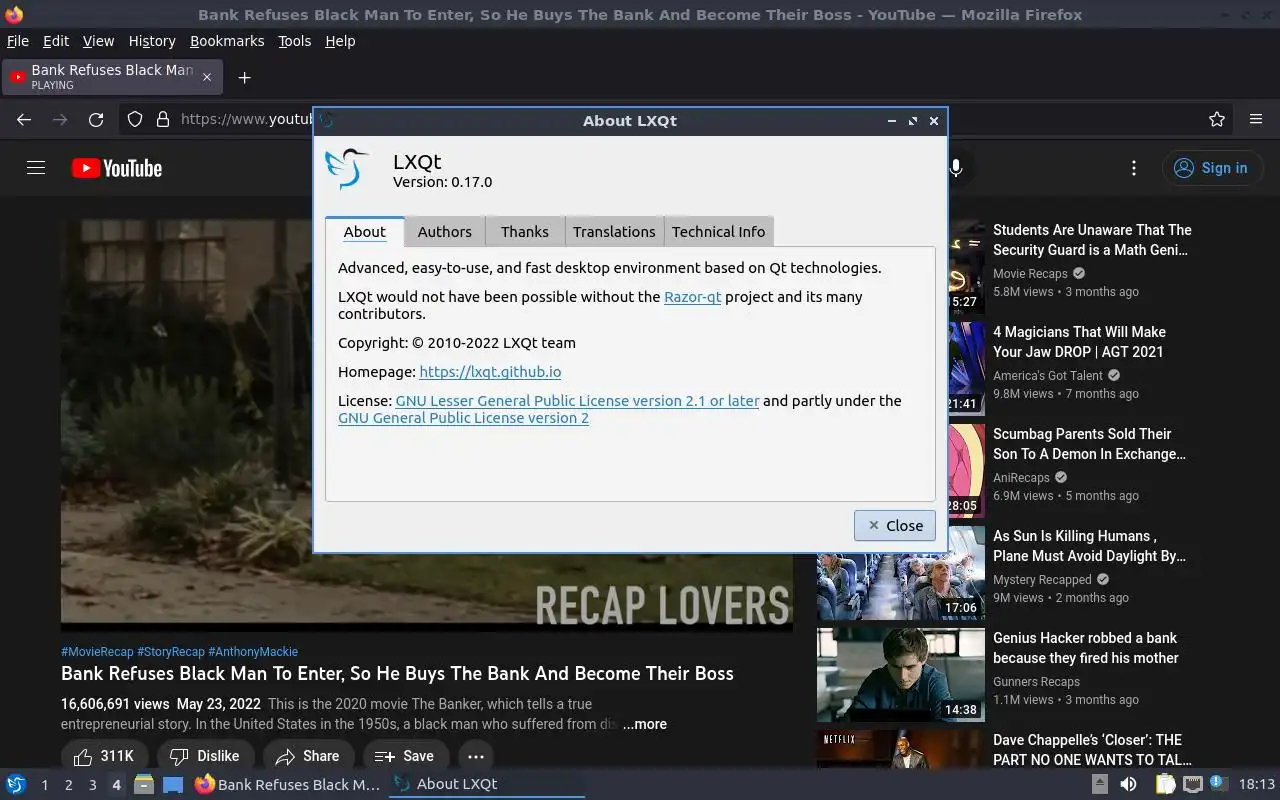Open Students Are Unaware That The Security Guard video
The image size is (1280, 800).
pyautogui.click(x=1092, y=240)
